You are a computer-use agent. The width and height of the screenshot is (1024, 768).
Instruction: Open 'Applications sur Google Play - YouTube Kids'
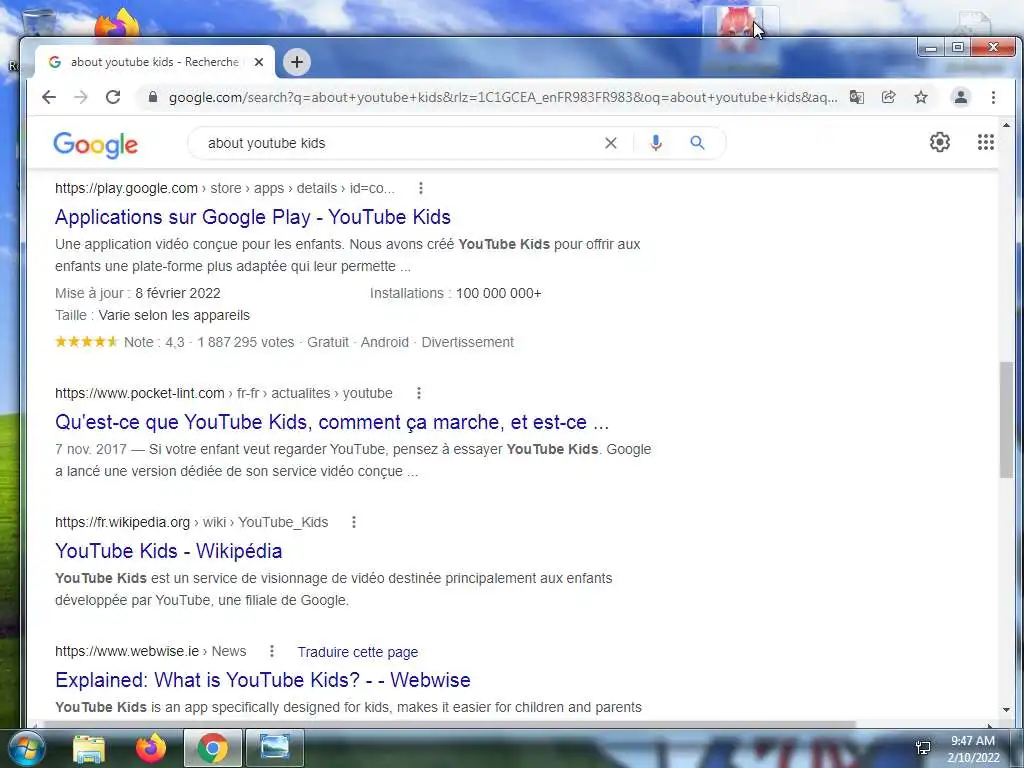(x=253, y=217)
